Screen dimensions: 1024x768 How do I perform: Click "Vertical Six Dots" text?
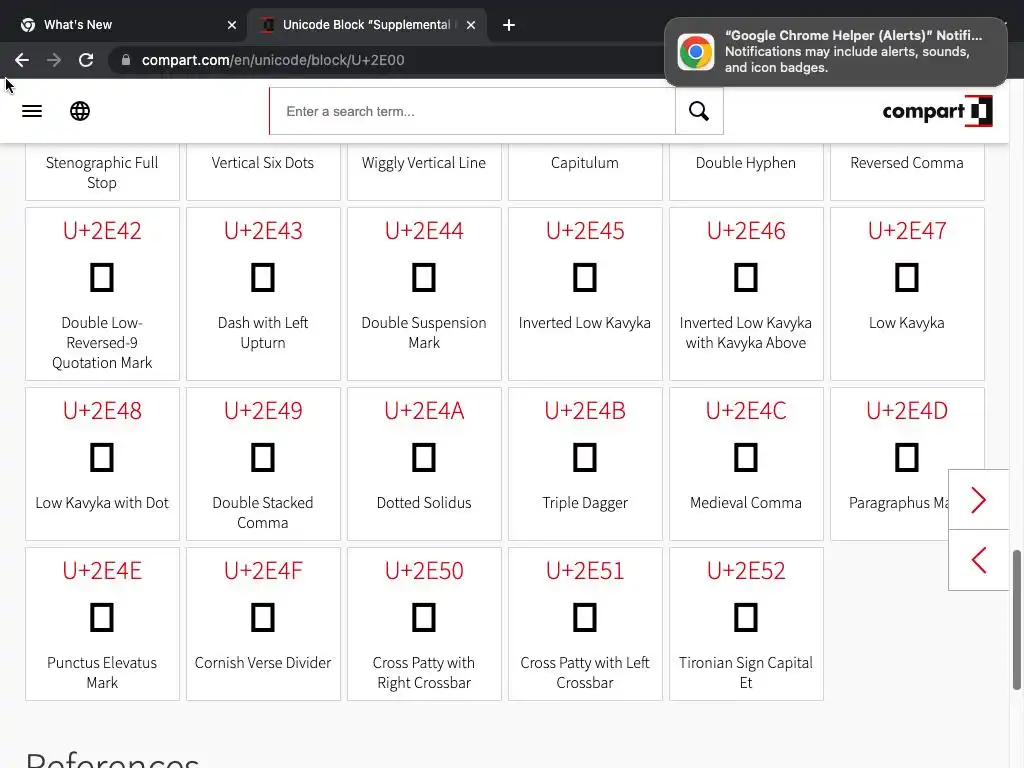(263, 163)
